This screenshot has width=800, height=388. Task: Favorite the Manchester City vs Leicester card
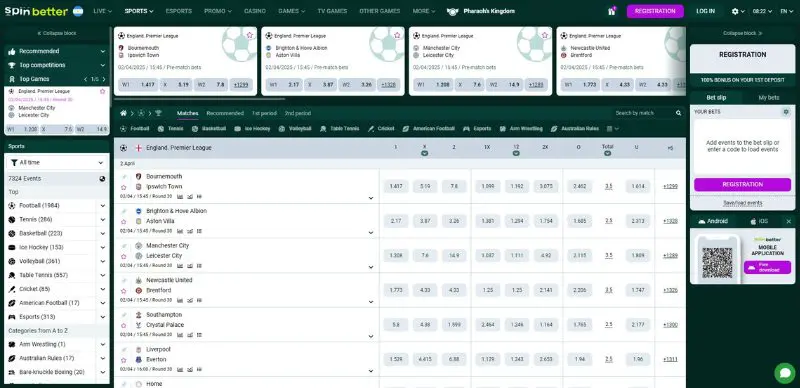click(544, 35)
